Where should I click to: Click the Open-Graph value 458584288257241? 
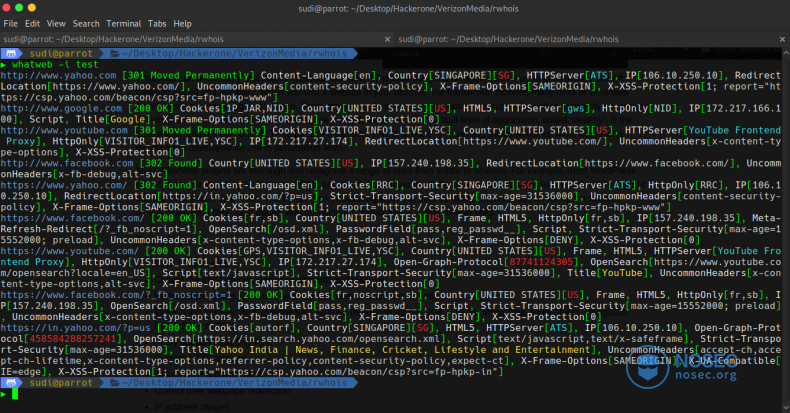pyautogui.click(x=73, y=339)
